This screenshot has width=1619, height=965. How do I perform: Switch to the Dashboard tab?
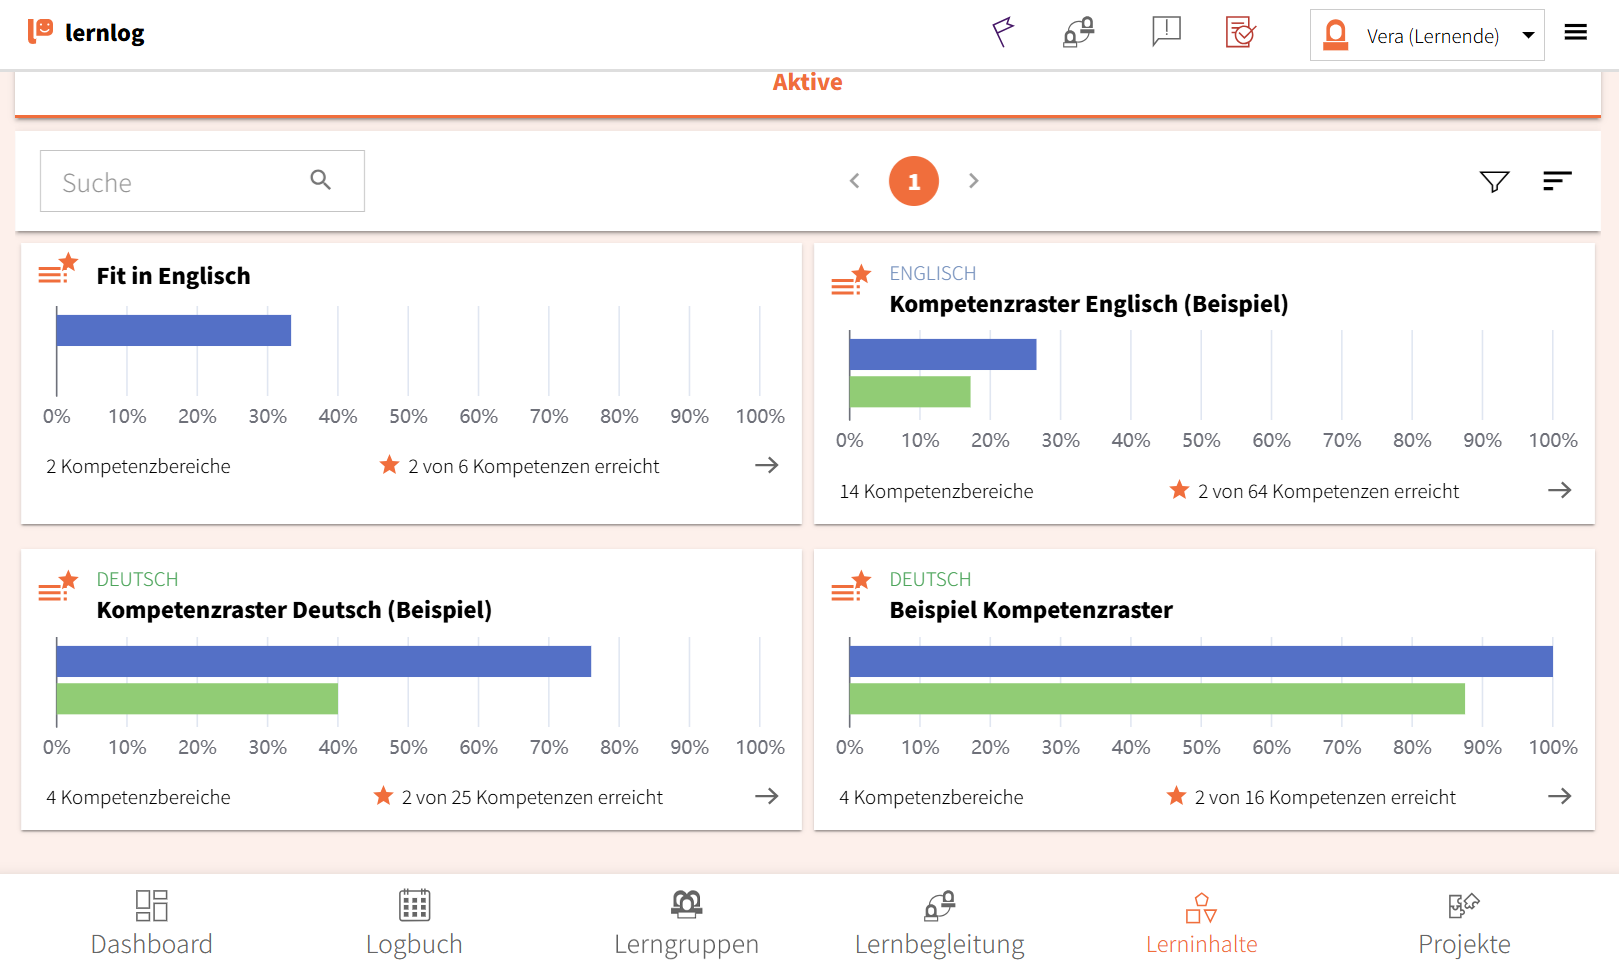[x=152, y=922]
